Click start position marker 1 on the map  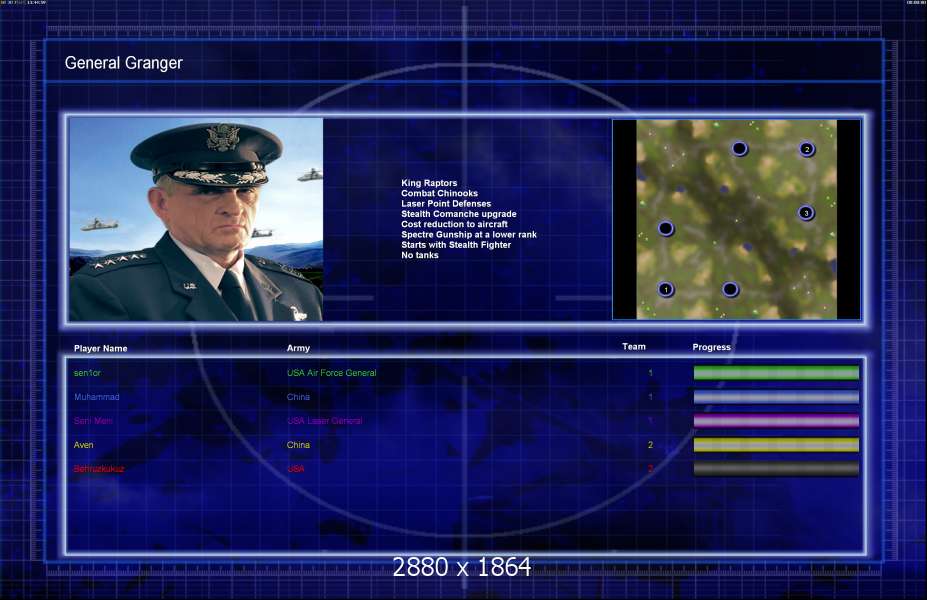tap(666, 290)
